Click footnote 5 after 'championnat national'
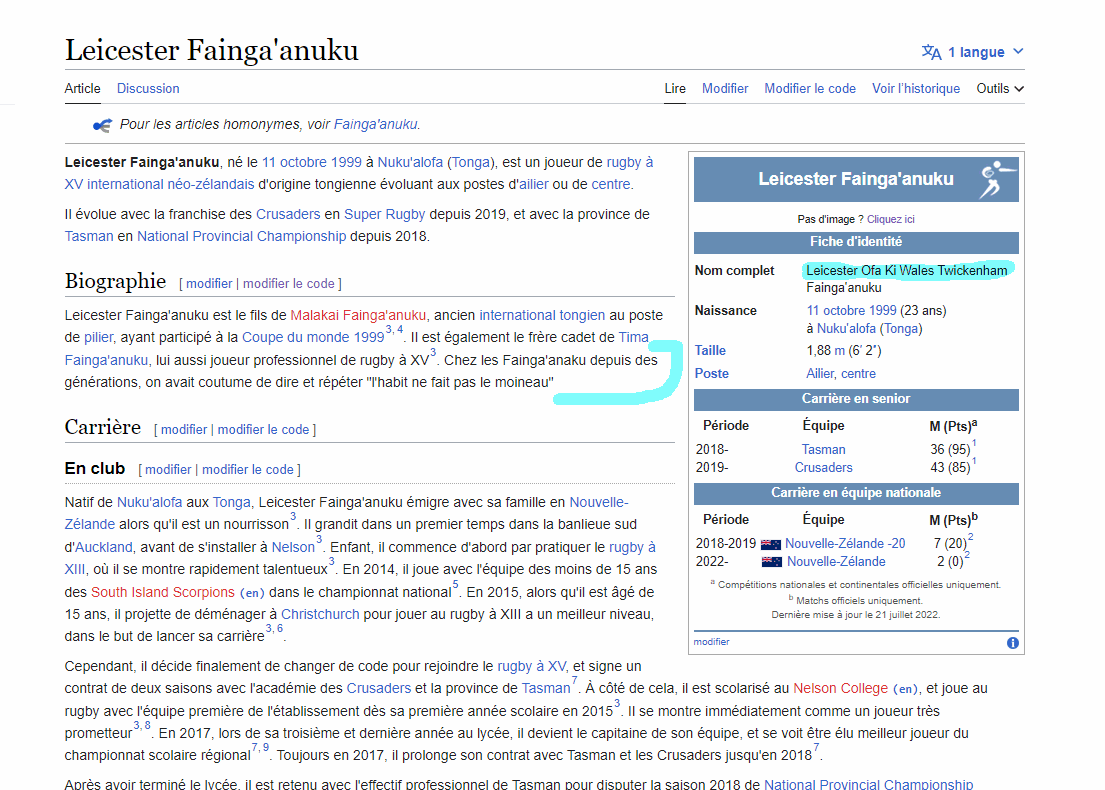The height and width of the screenshot is (790, 1105). [x=455, y=584]
